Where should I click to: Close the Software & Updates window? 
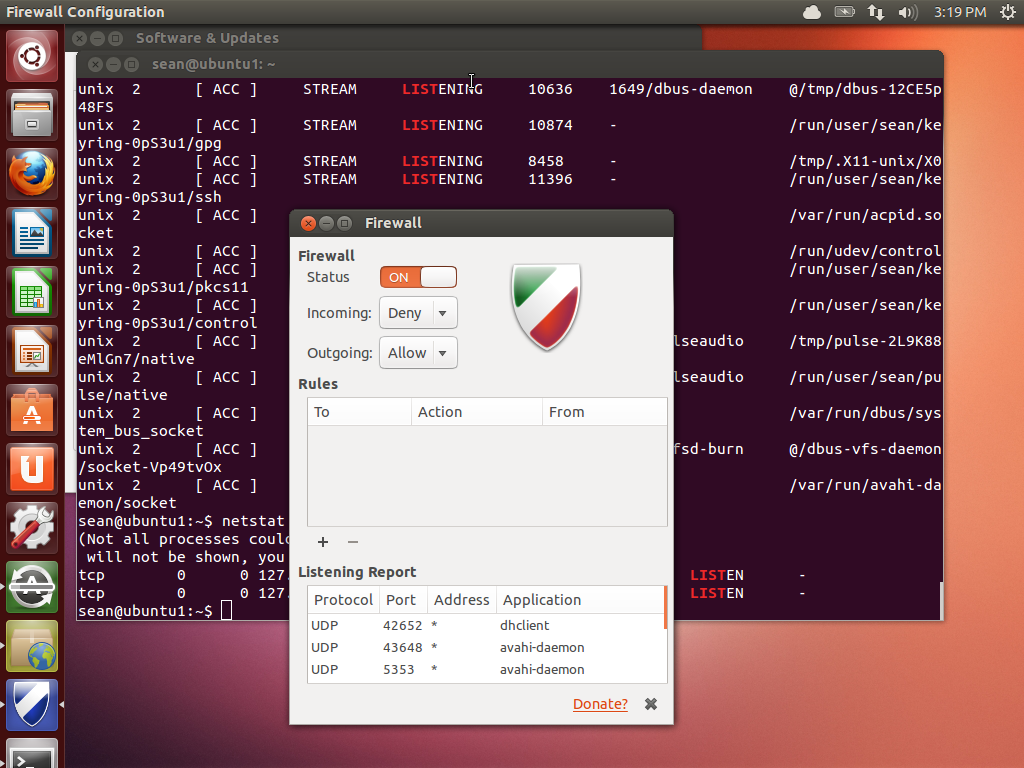(79, 39)
